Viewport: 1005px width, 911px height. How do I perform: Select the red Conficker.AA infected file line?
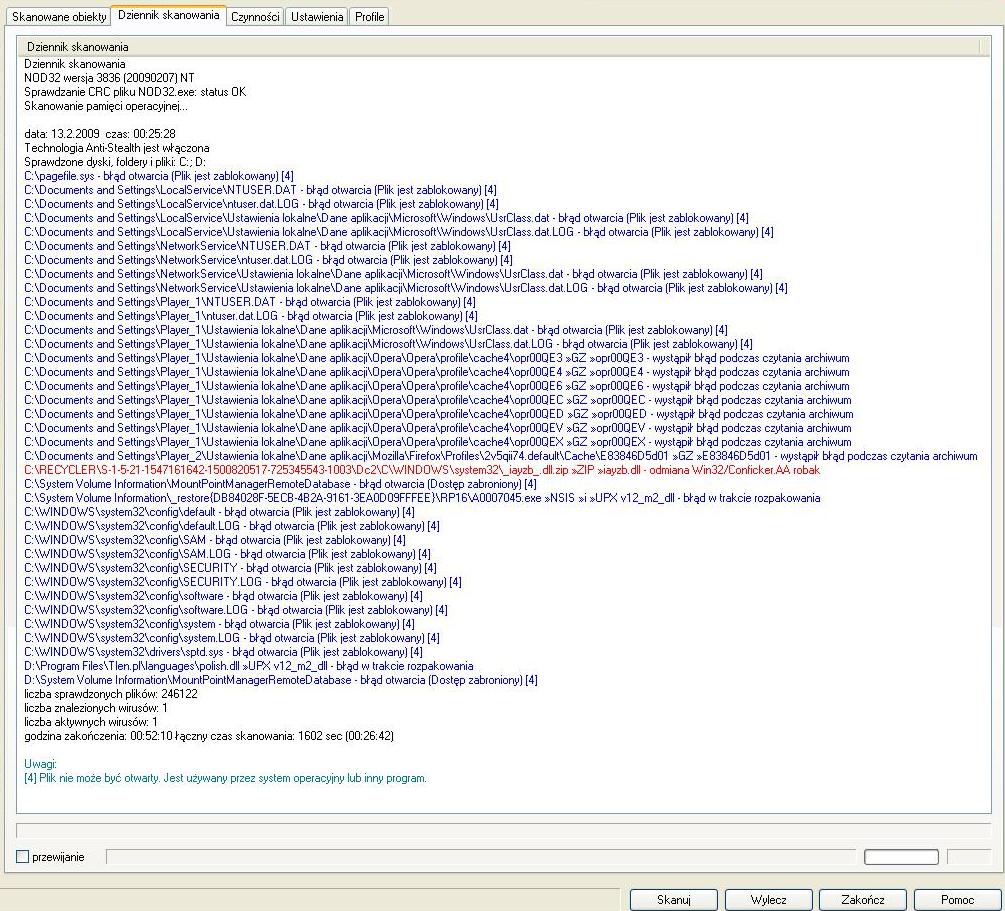(x=422, y=470)
